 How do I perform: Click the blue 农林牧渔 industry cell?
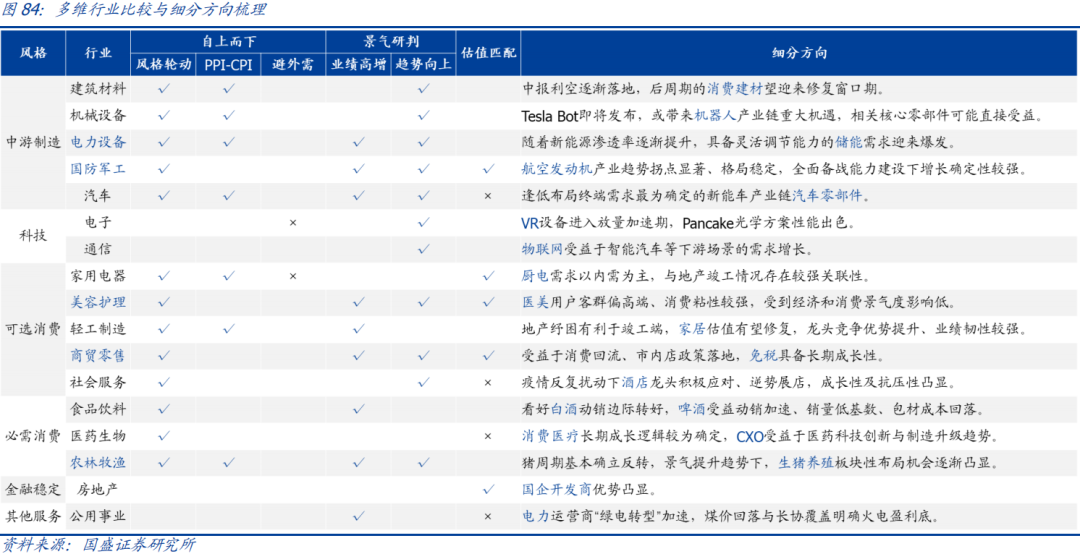pyautogui.click(x=98, y=462)
